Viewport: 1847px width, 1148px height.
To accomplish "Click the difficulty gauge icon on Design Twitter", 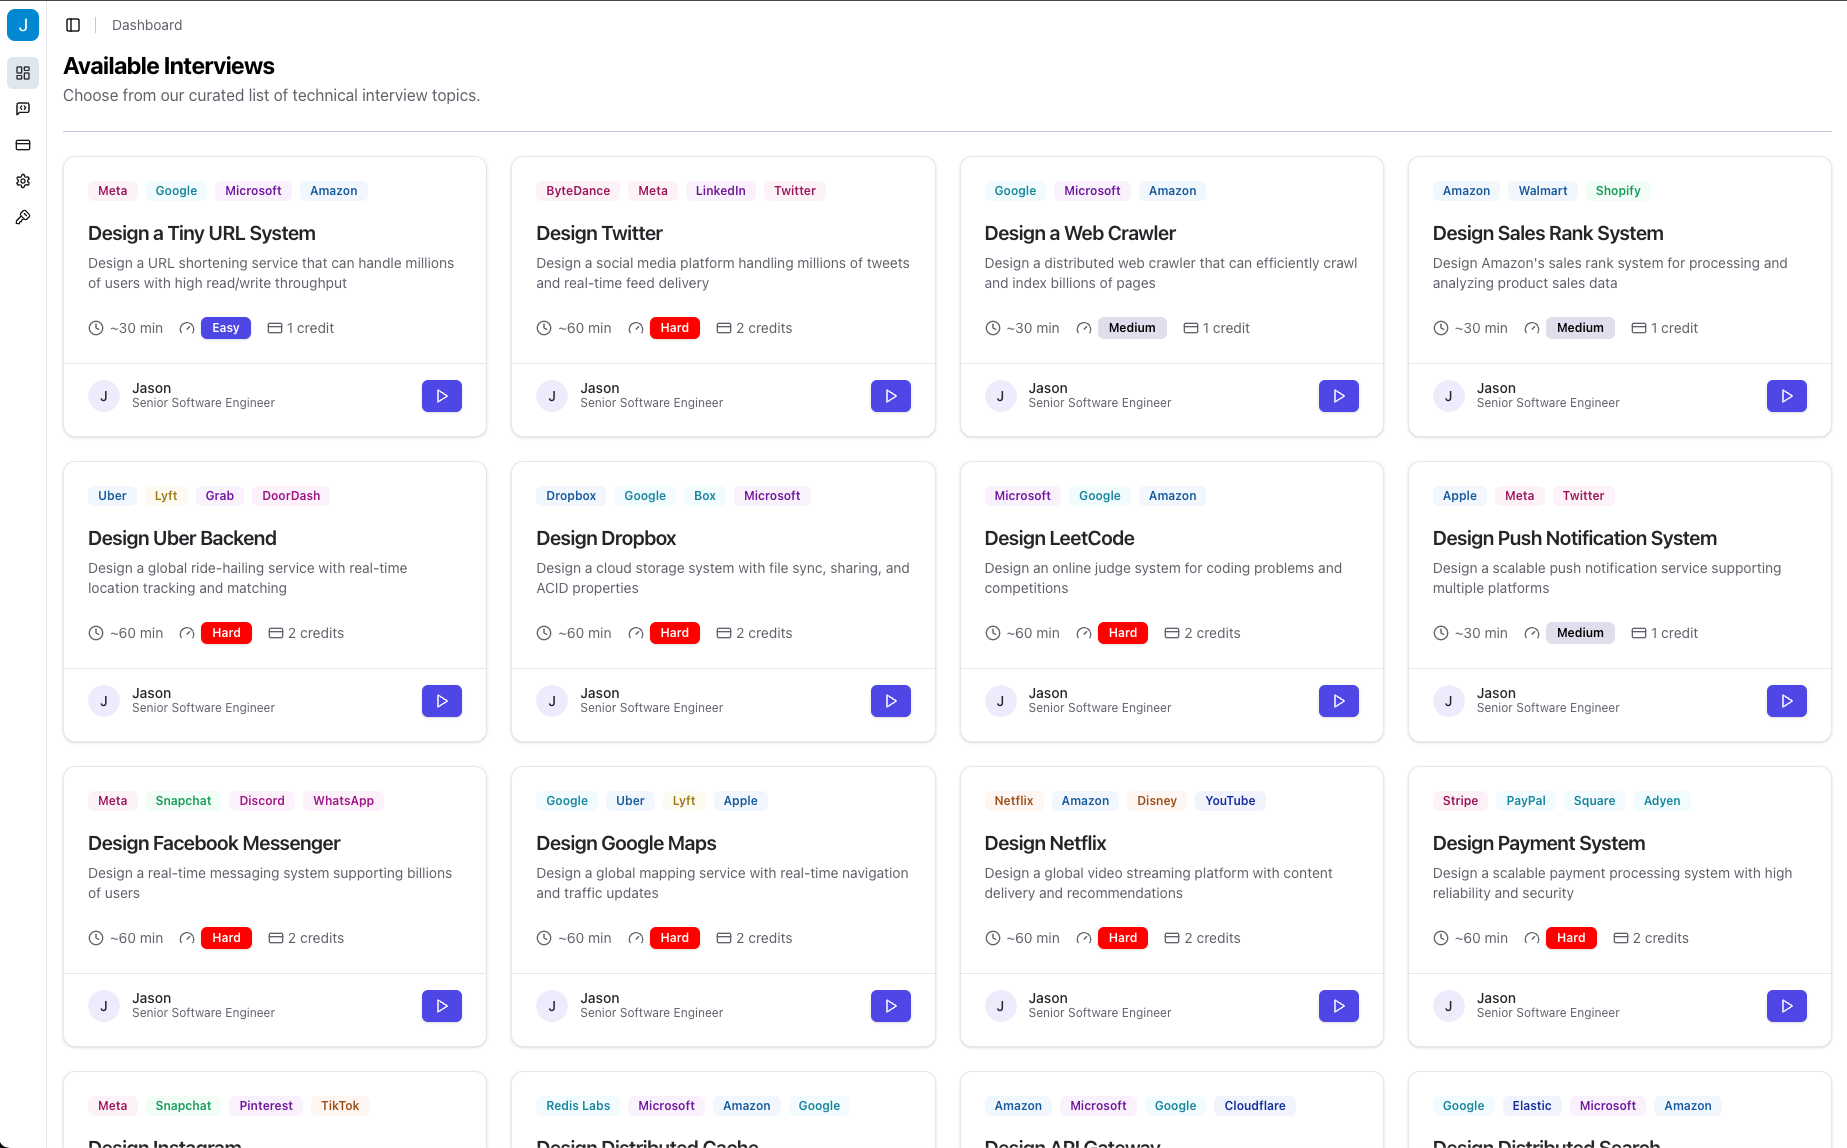I will [636, 328].
